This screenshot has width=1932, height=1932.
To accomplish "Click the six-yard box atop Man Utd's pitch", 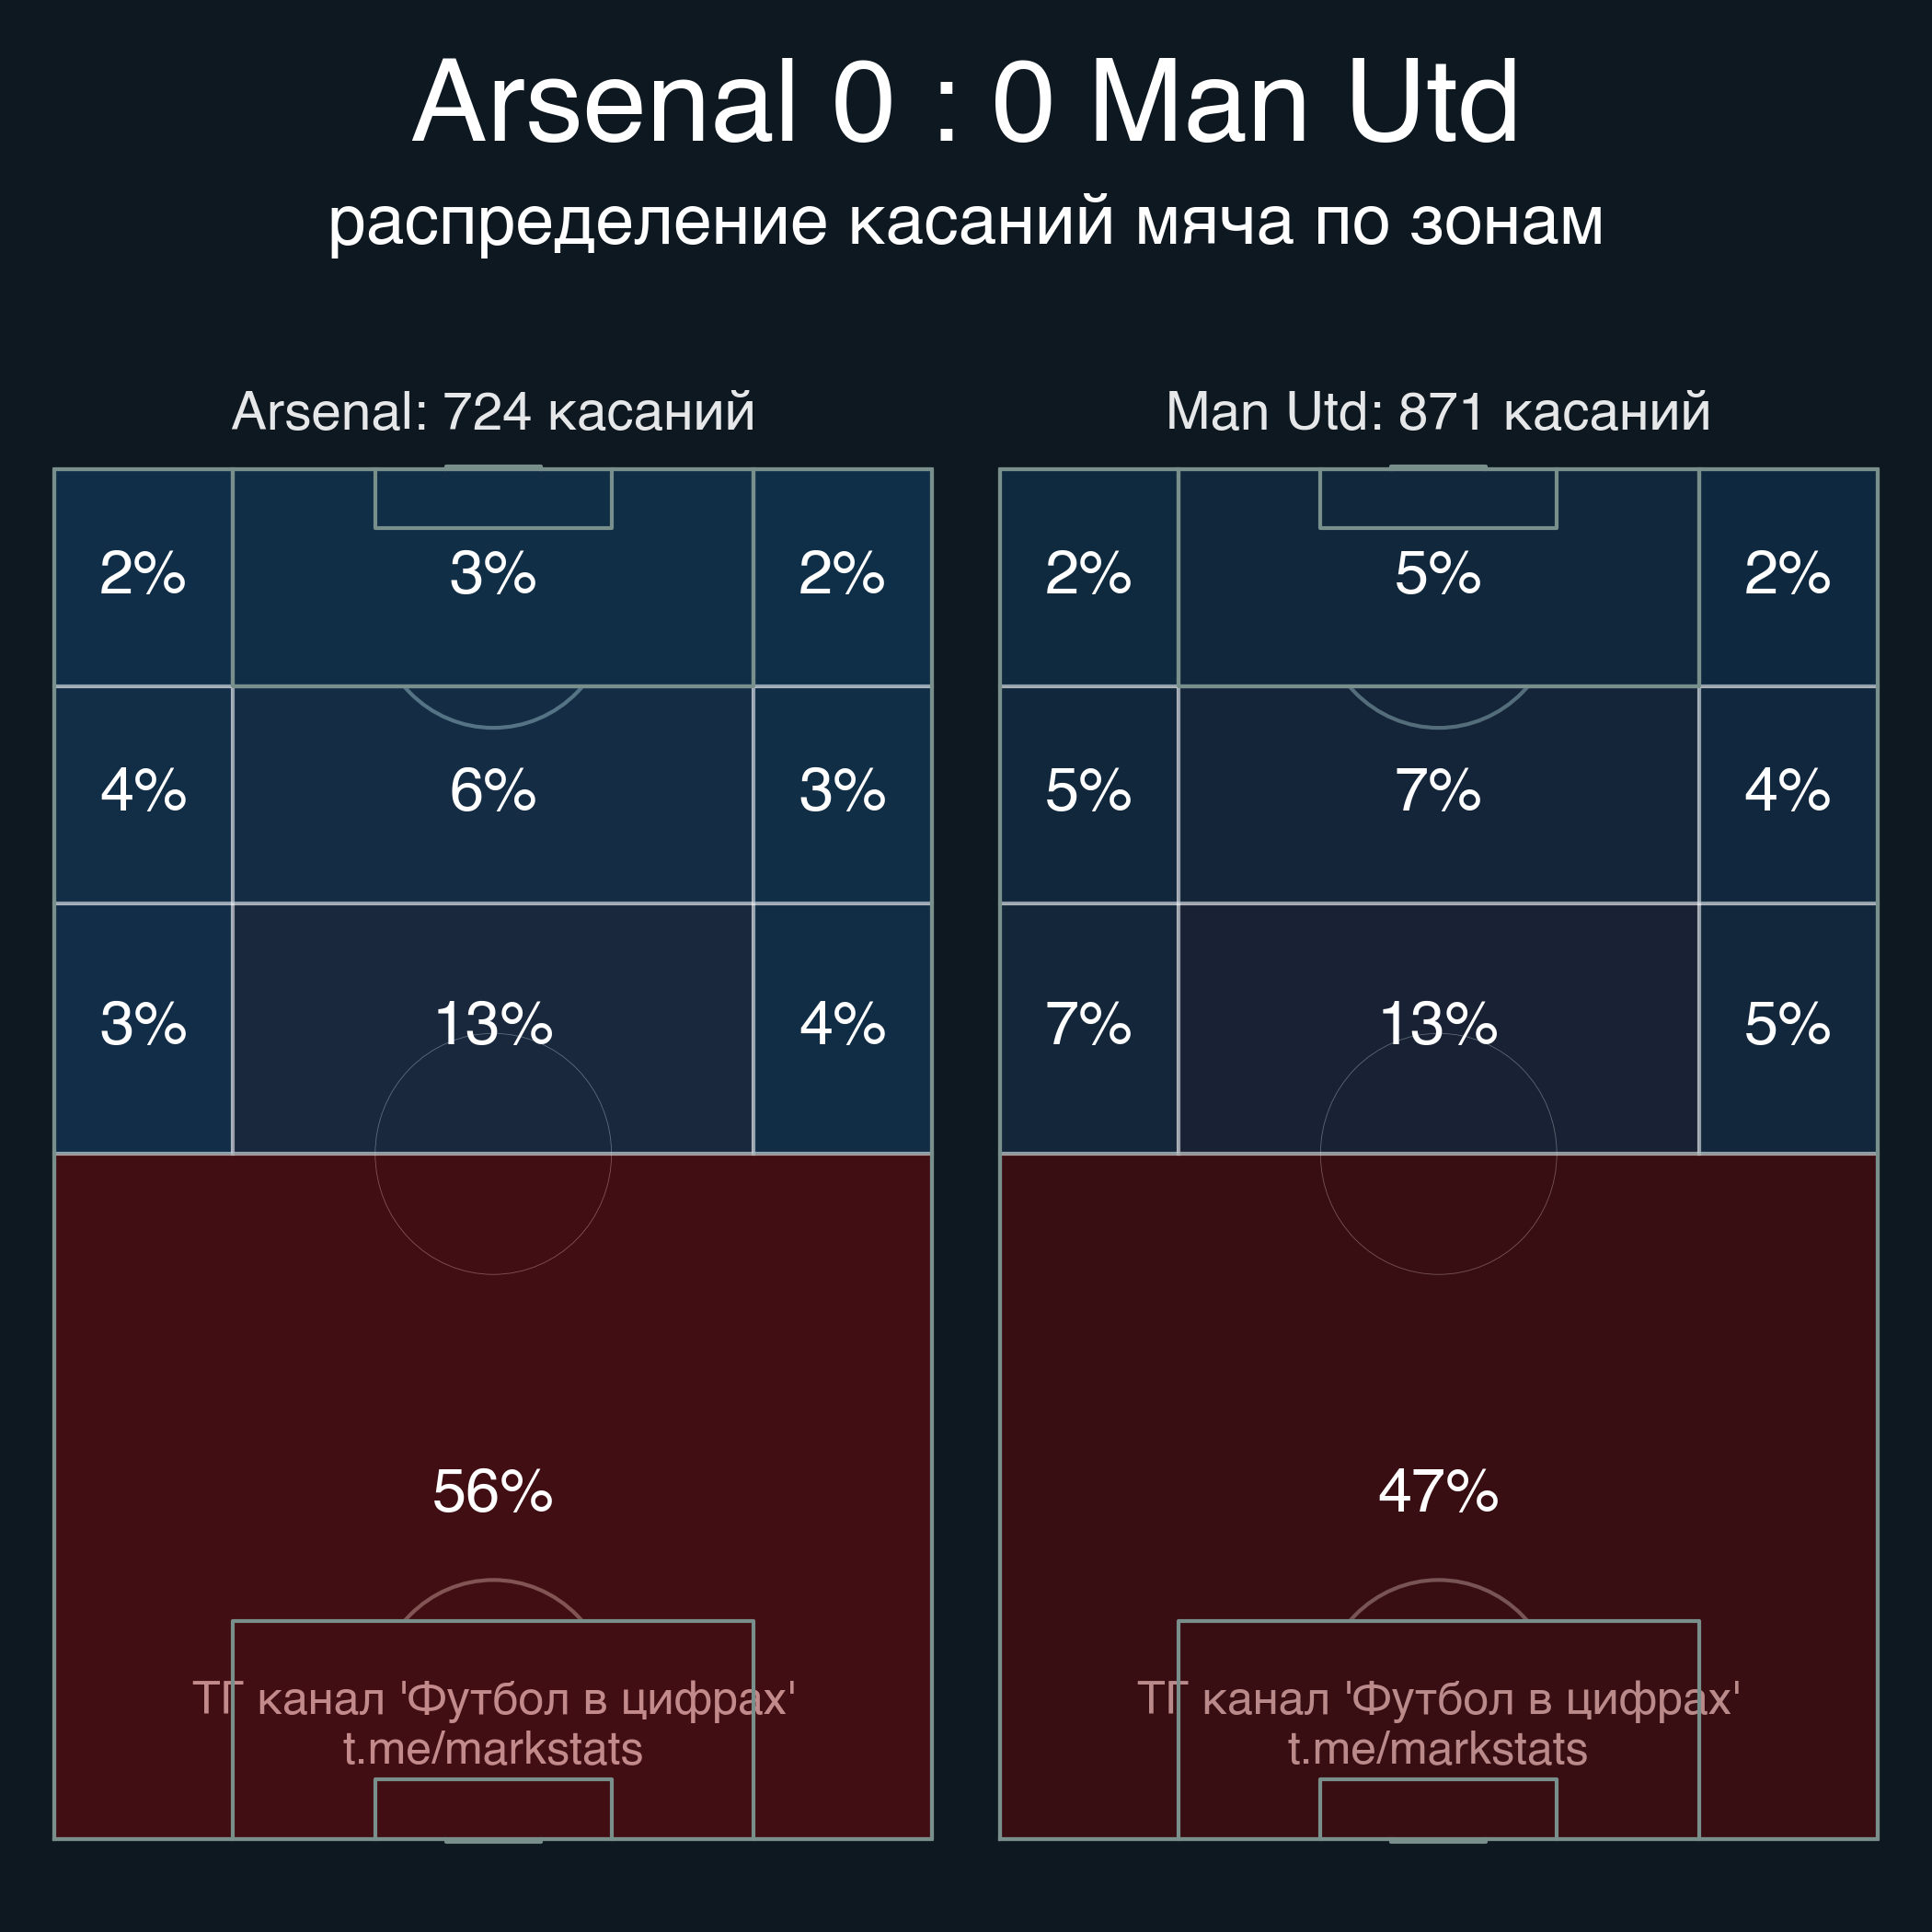I will (1438, 499).
